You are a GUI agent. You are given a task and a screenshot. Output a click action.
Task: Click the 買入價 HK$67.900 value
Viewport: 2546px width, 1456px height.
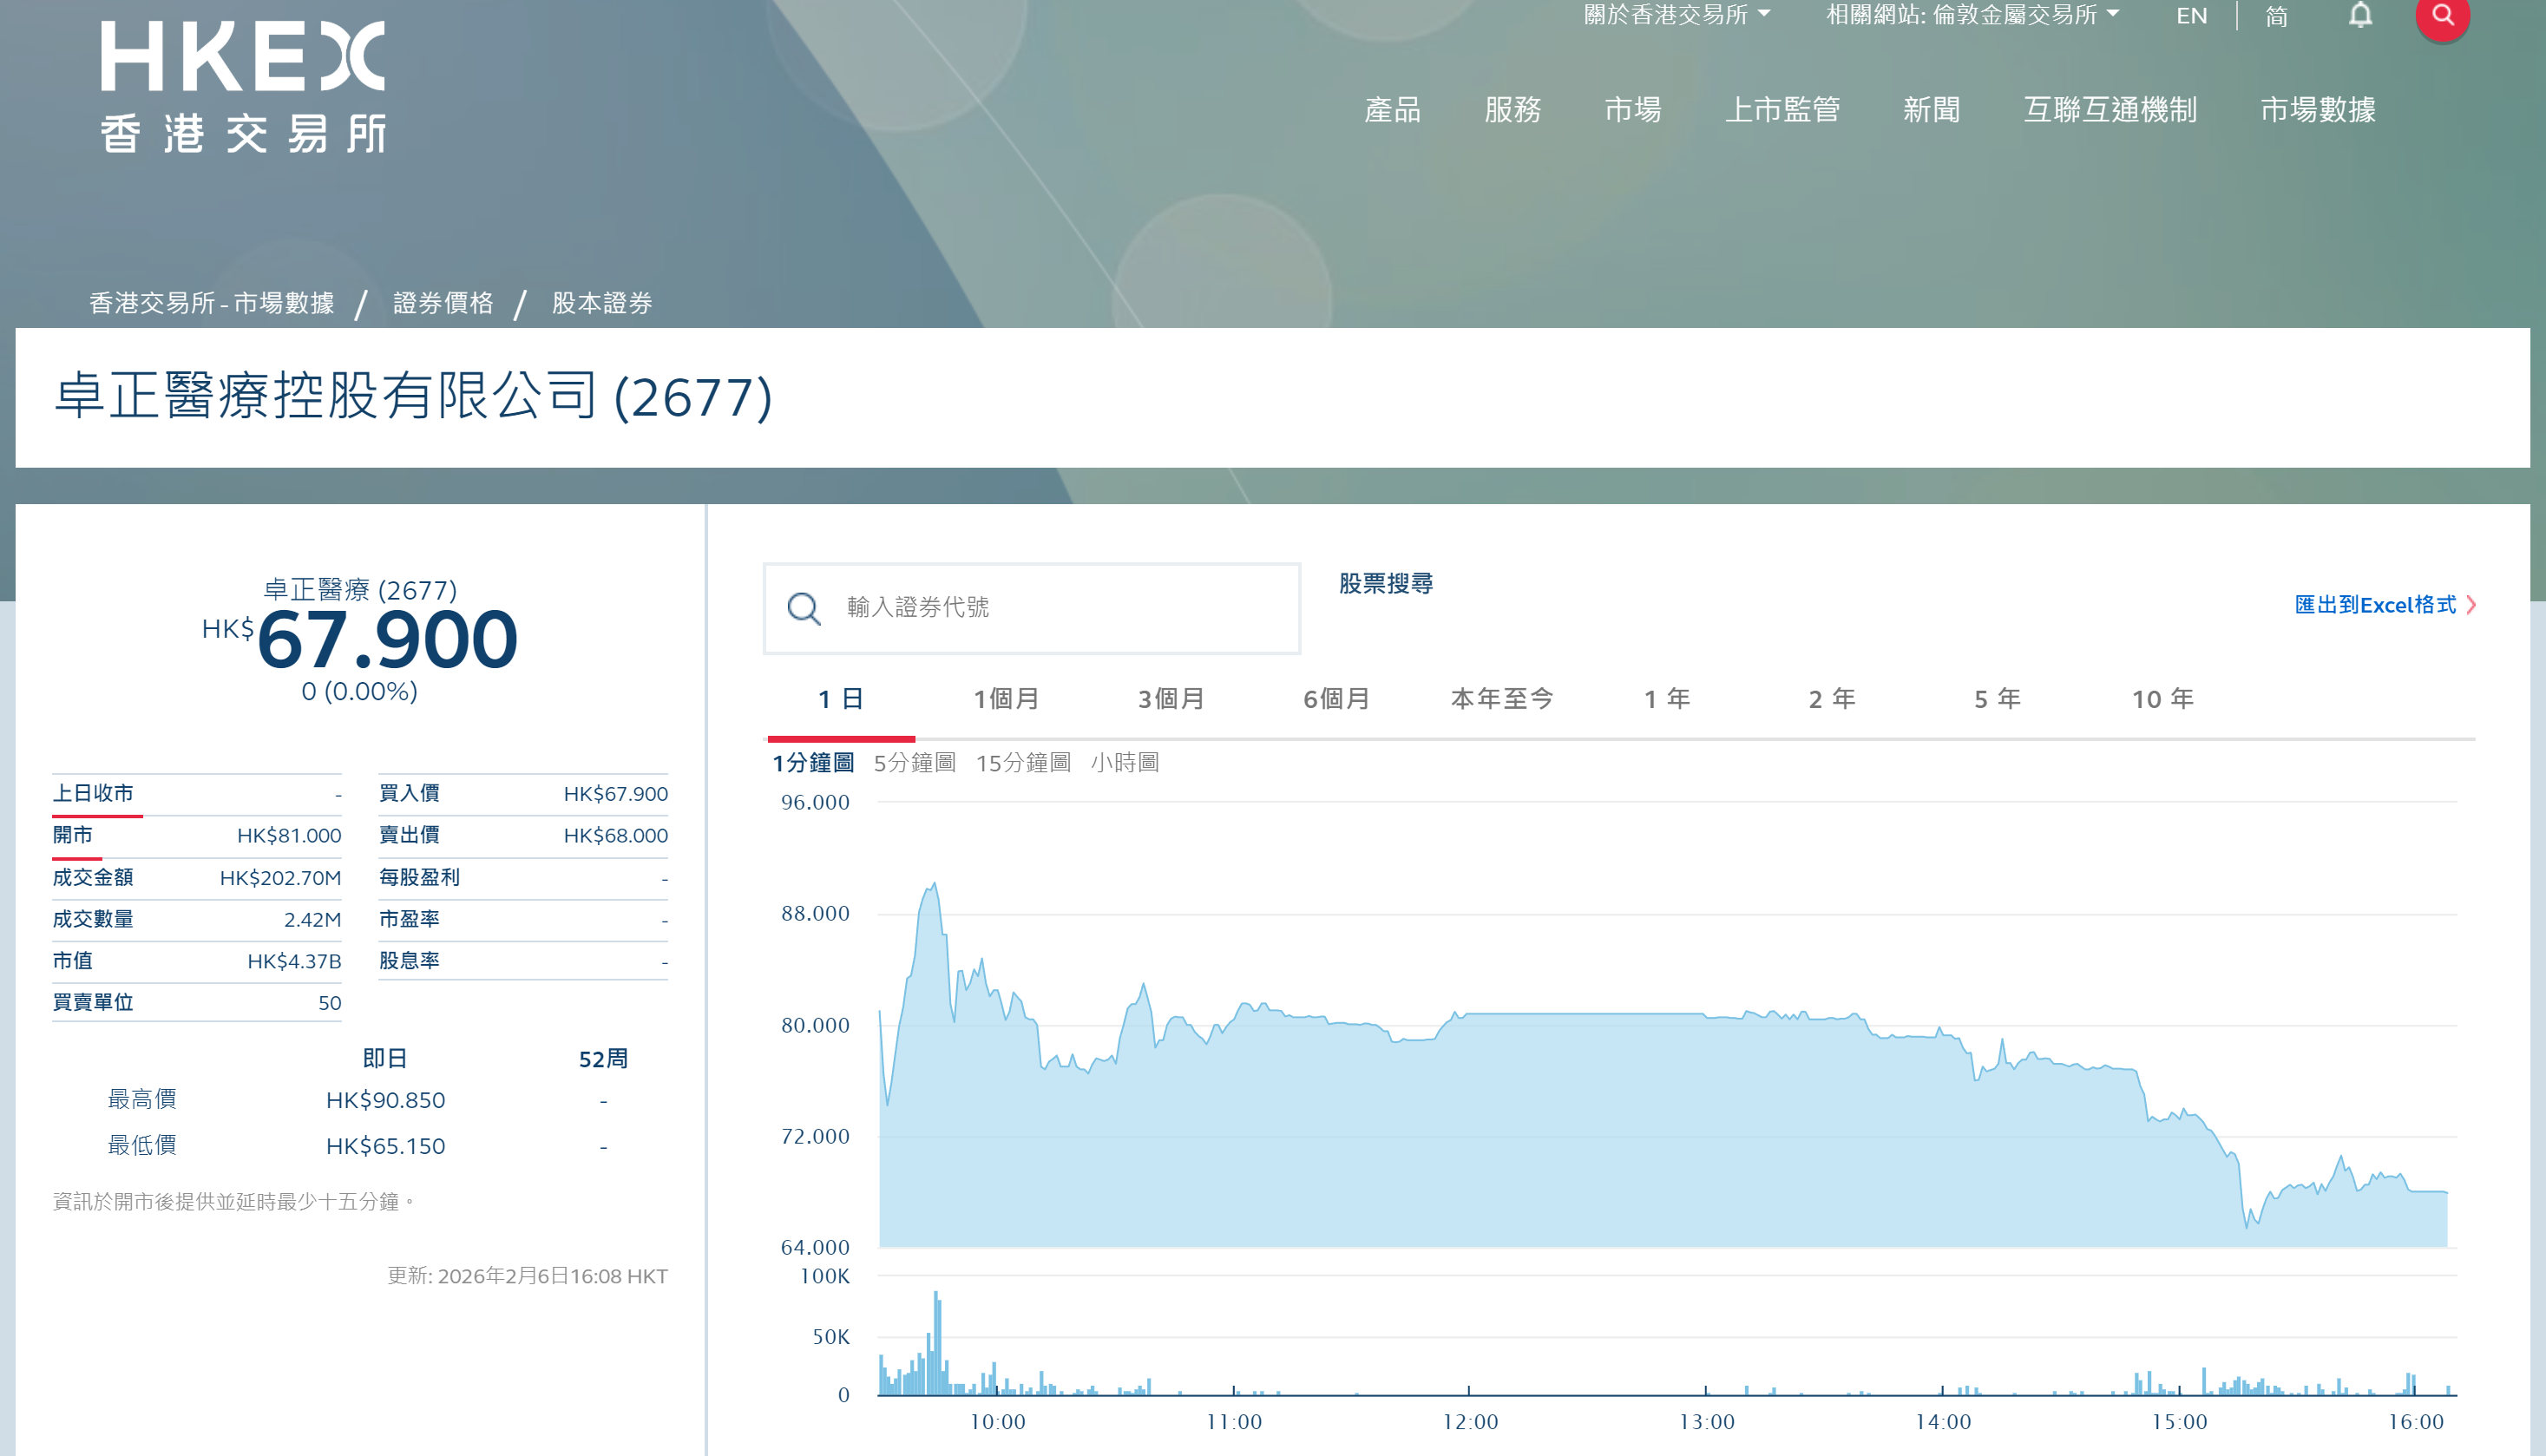point(615,794)
